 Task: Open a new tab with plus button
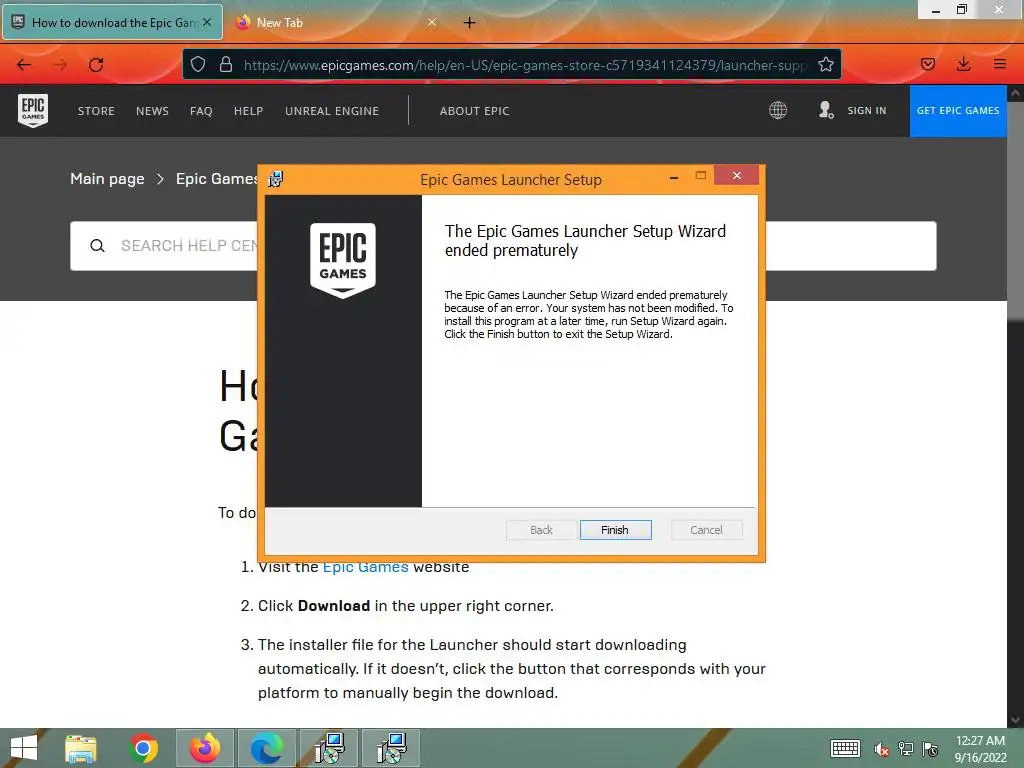469,23
